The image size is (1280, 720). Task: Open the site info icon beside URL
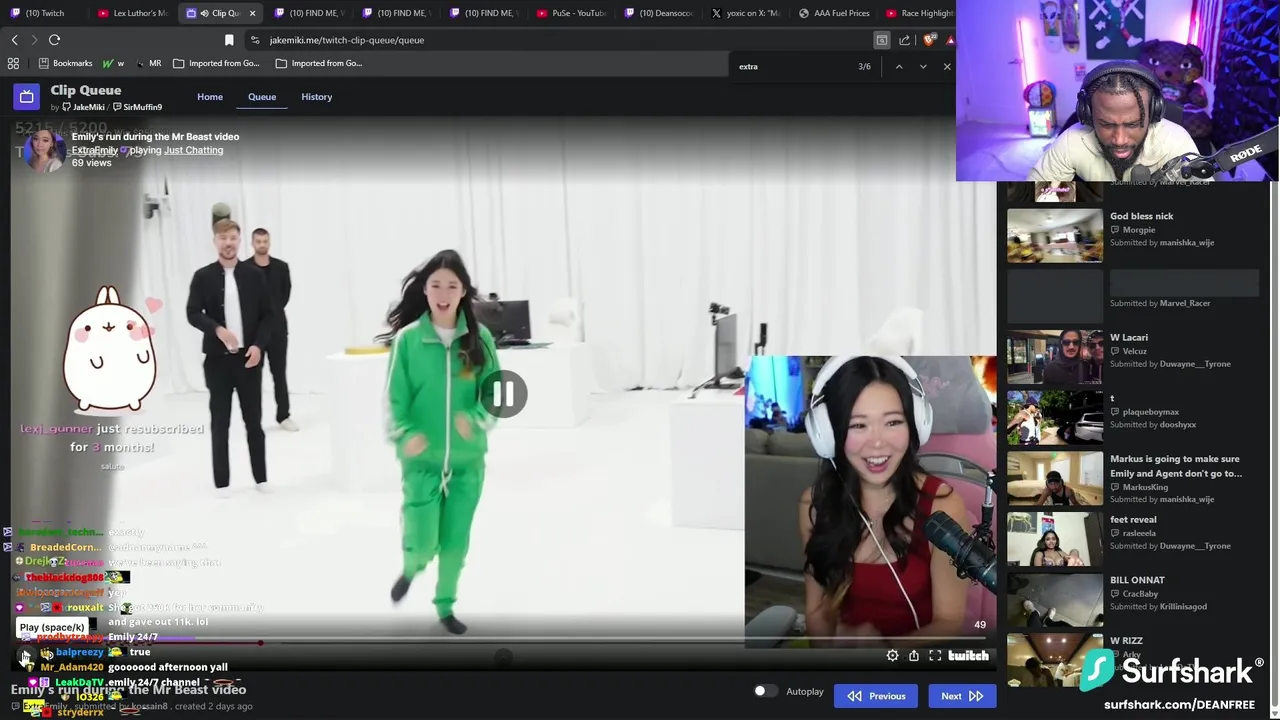tap(255, 40)
